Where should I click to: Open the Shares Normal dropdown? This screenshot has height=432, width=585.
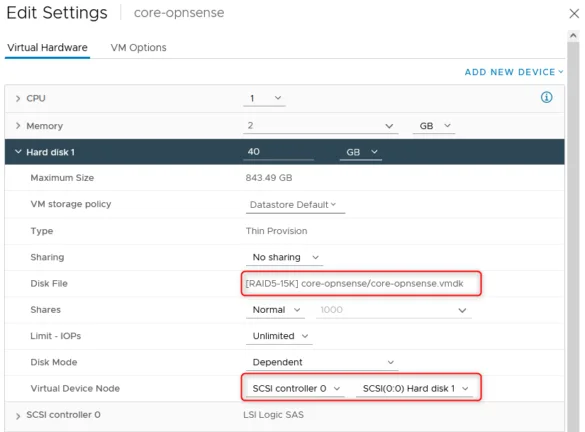pos(275,310)
